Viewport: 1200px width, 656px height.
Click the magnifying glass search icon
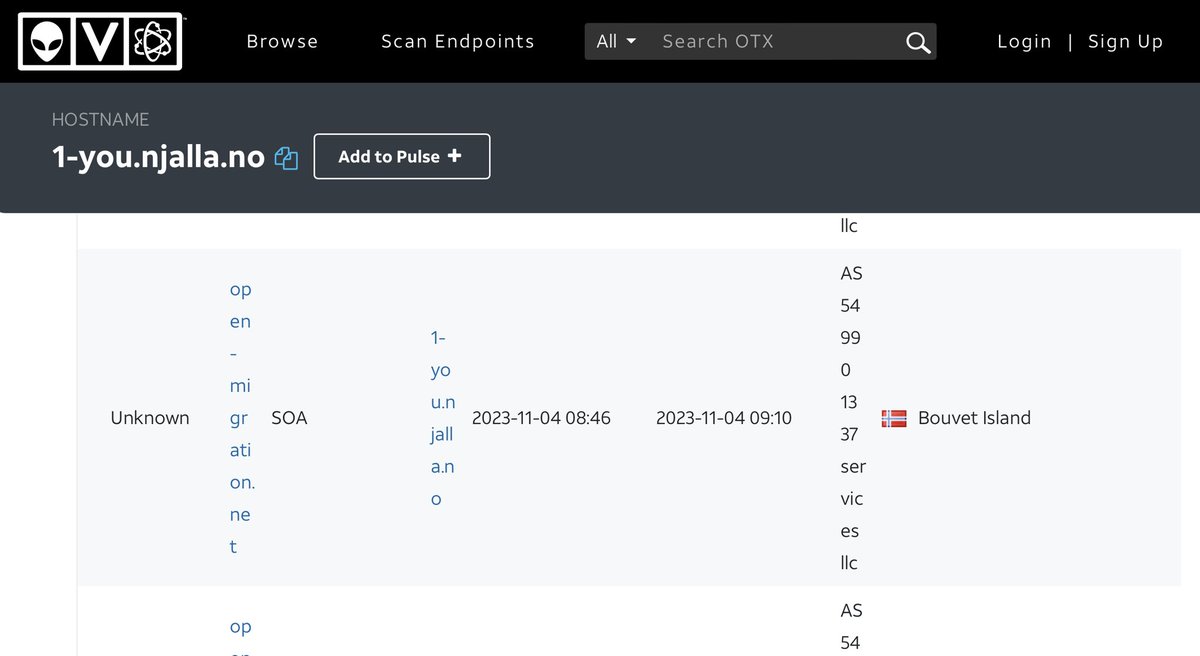coord(917,42)
